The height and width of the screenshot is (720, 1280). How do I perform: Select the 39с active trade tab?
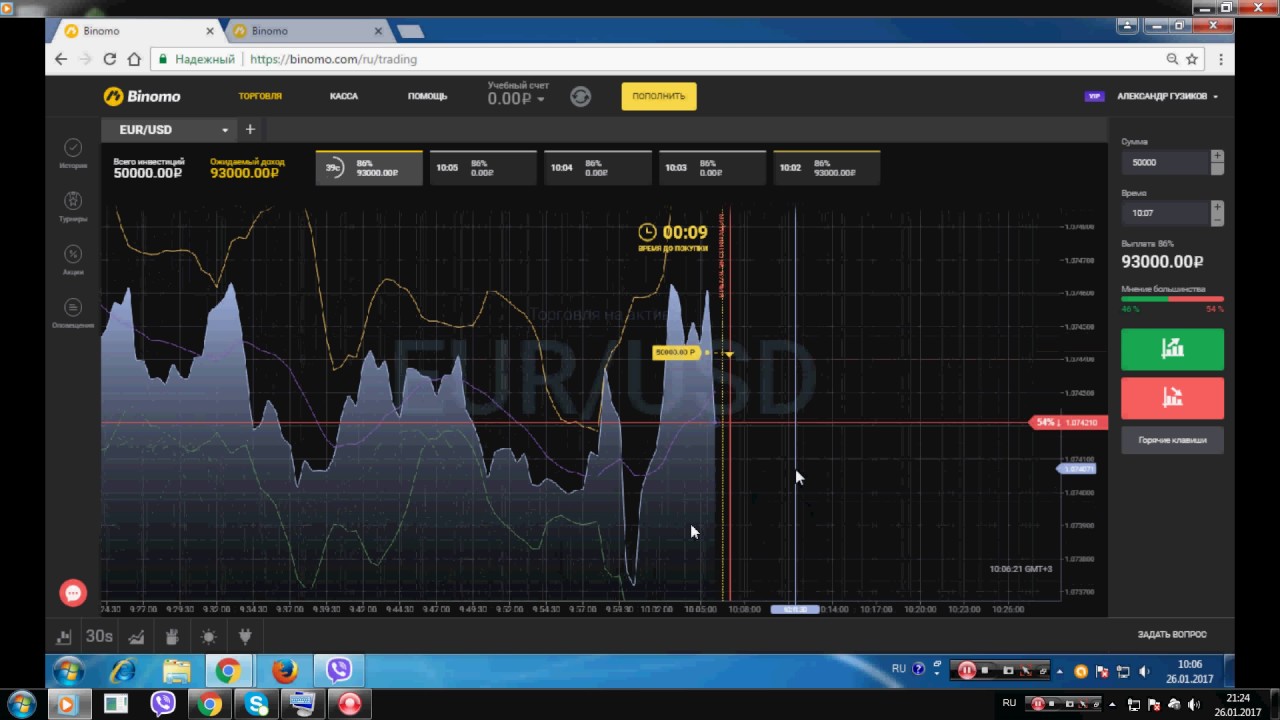click(369, 168)
